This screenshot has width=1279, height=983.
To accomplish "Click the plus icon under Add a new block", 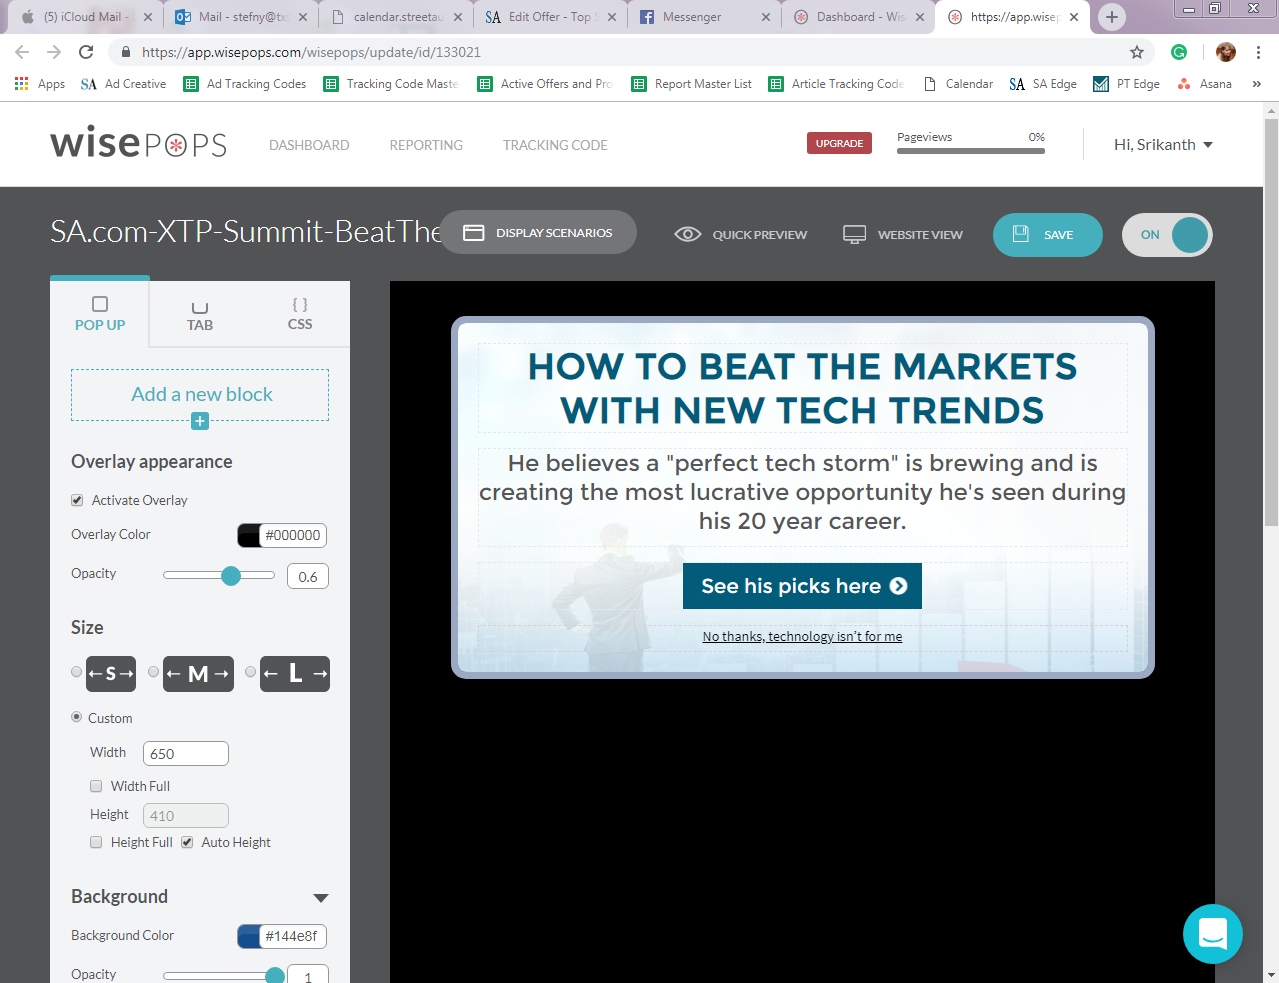I will (200, 421).
